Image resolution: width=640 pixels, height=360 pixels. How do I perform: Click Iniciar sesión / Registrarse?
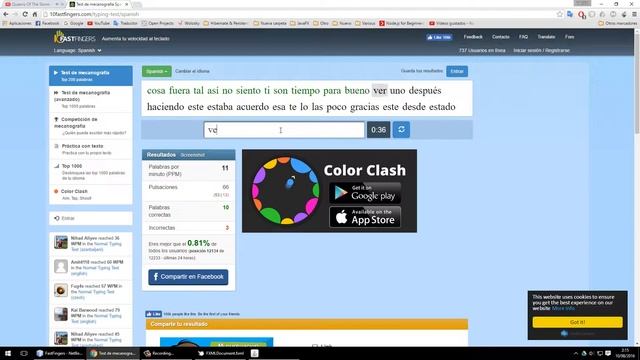541,51
